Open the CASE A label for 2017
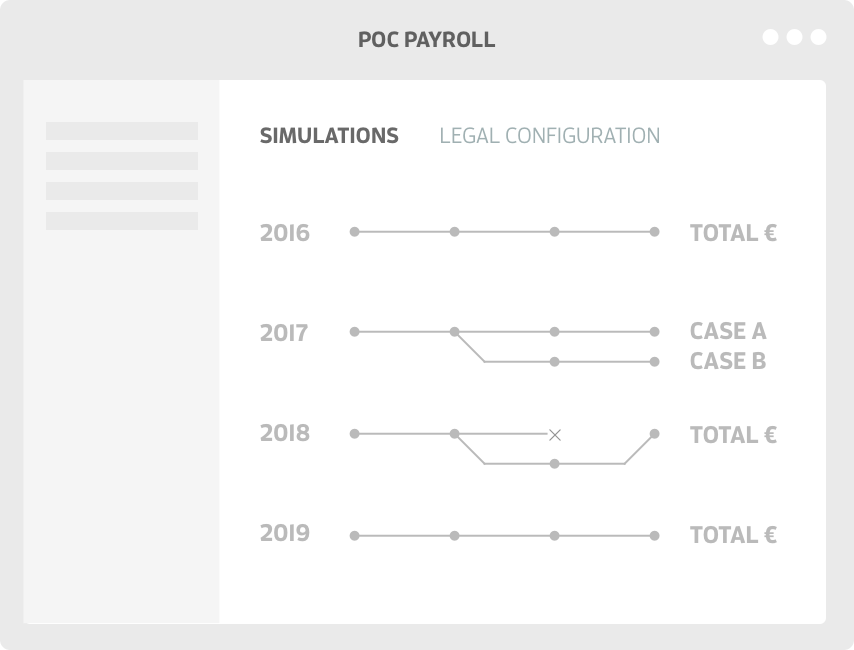This screenshot has width=854, height=650. click(728, 331)
